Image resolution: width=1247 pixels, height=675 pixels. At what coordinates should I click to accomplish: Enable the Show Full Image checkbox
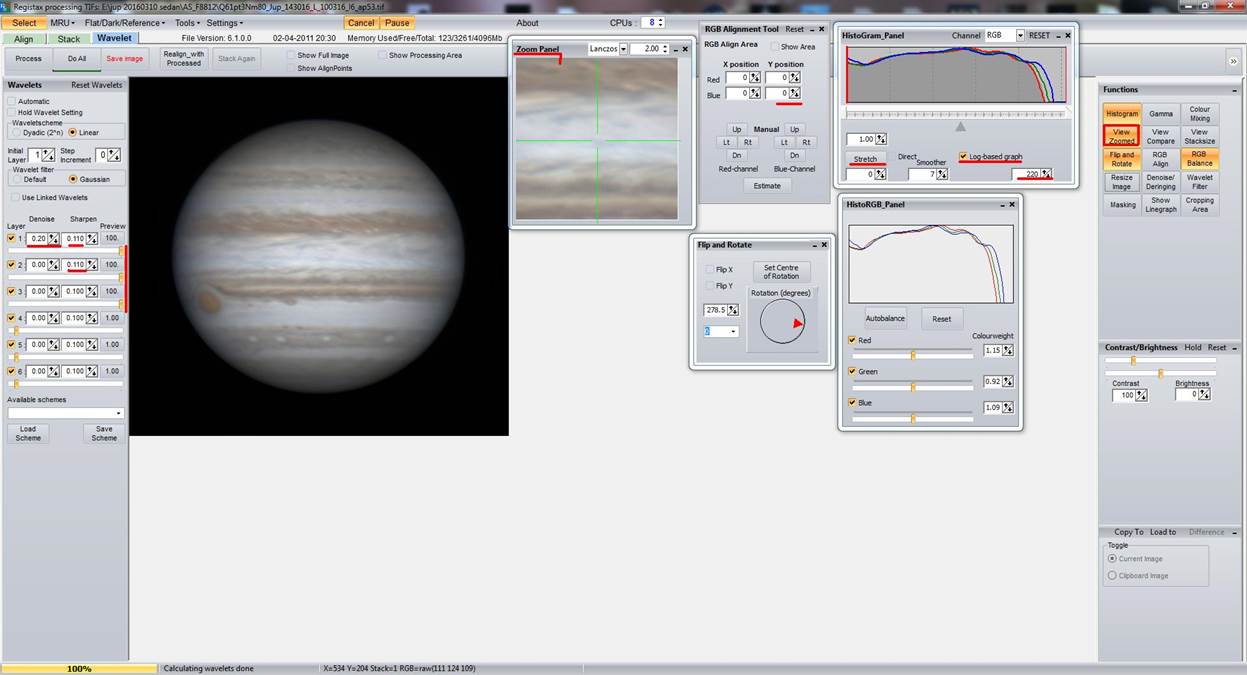coord(291,56)
